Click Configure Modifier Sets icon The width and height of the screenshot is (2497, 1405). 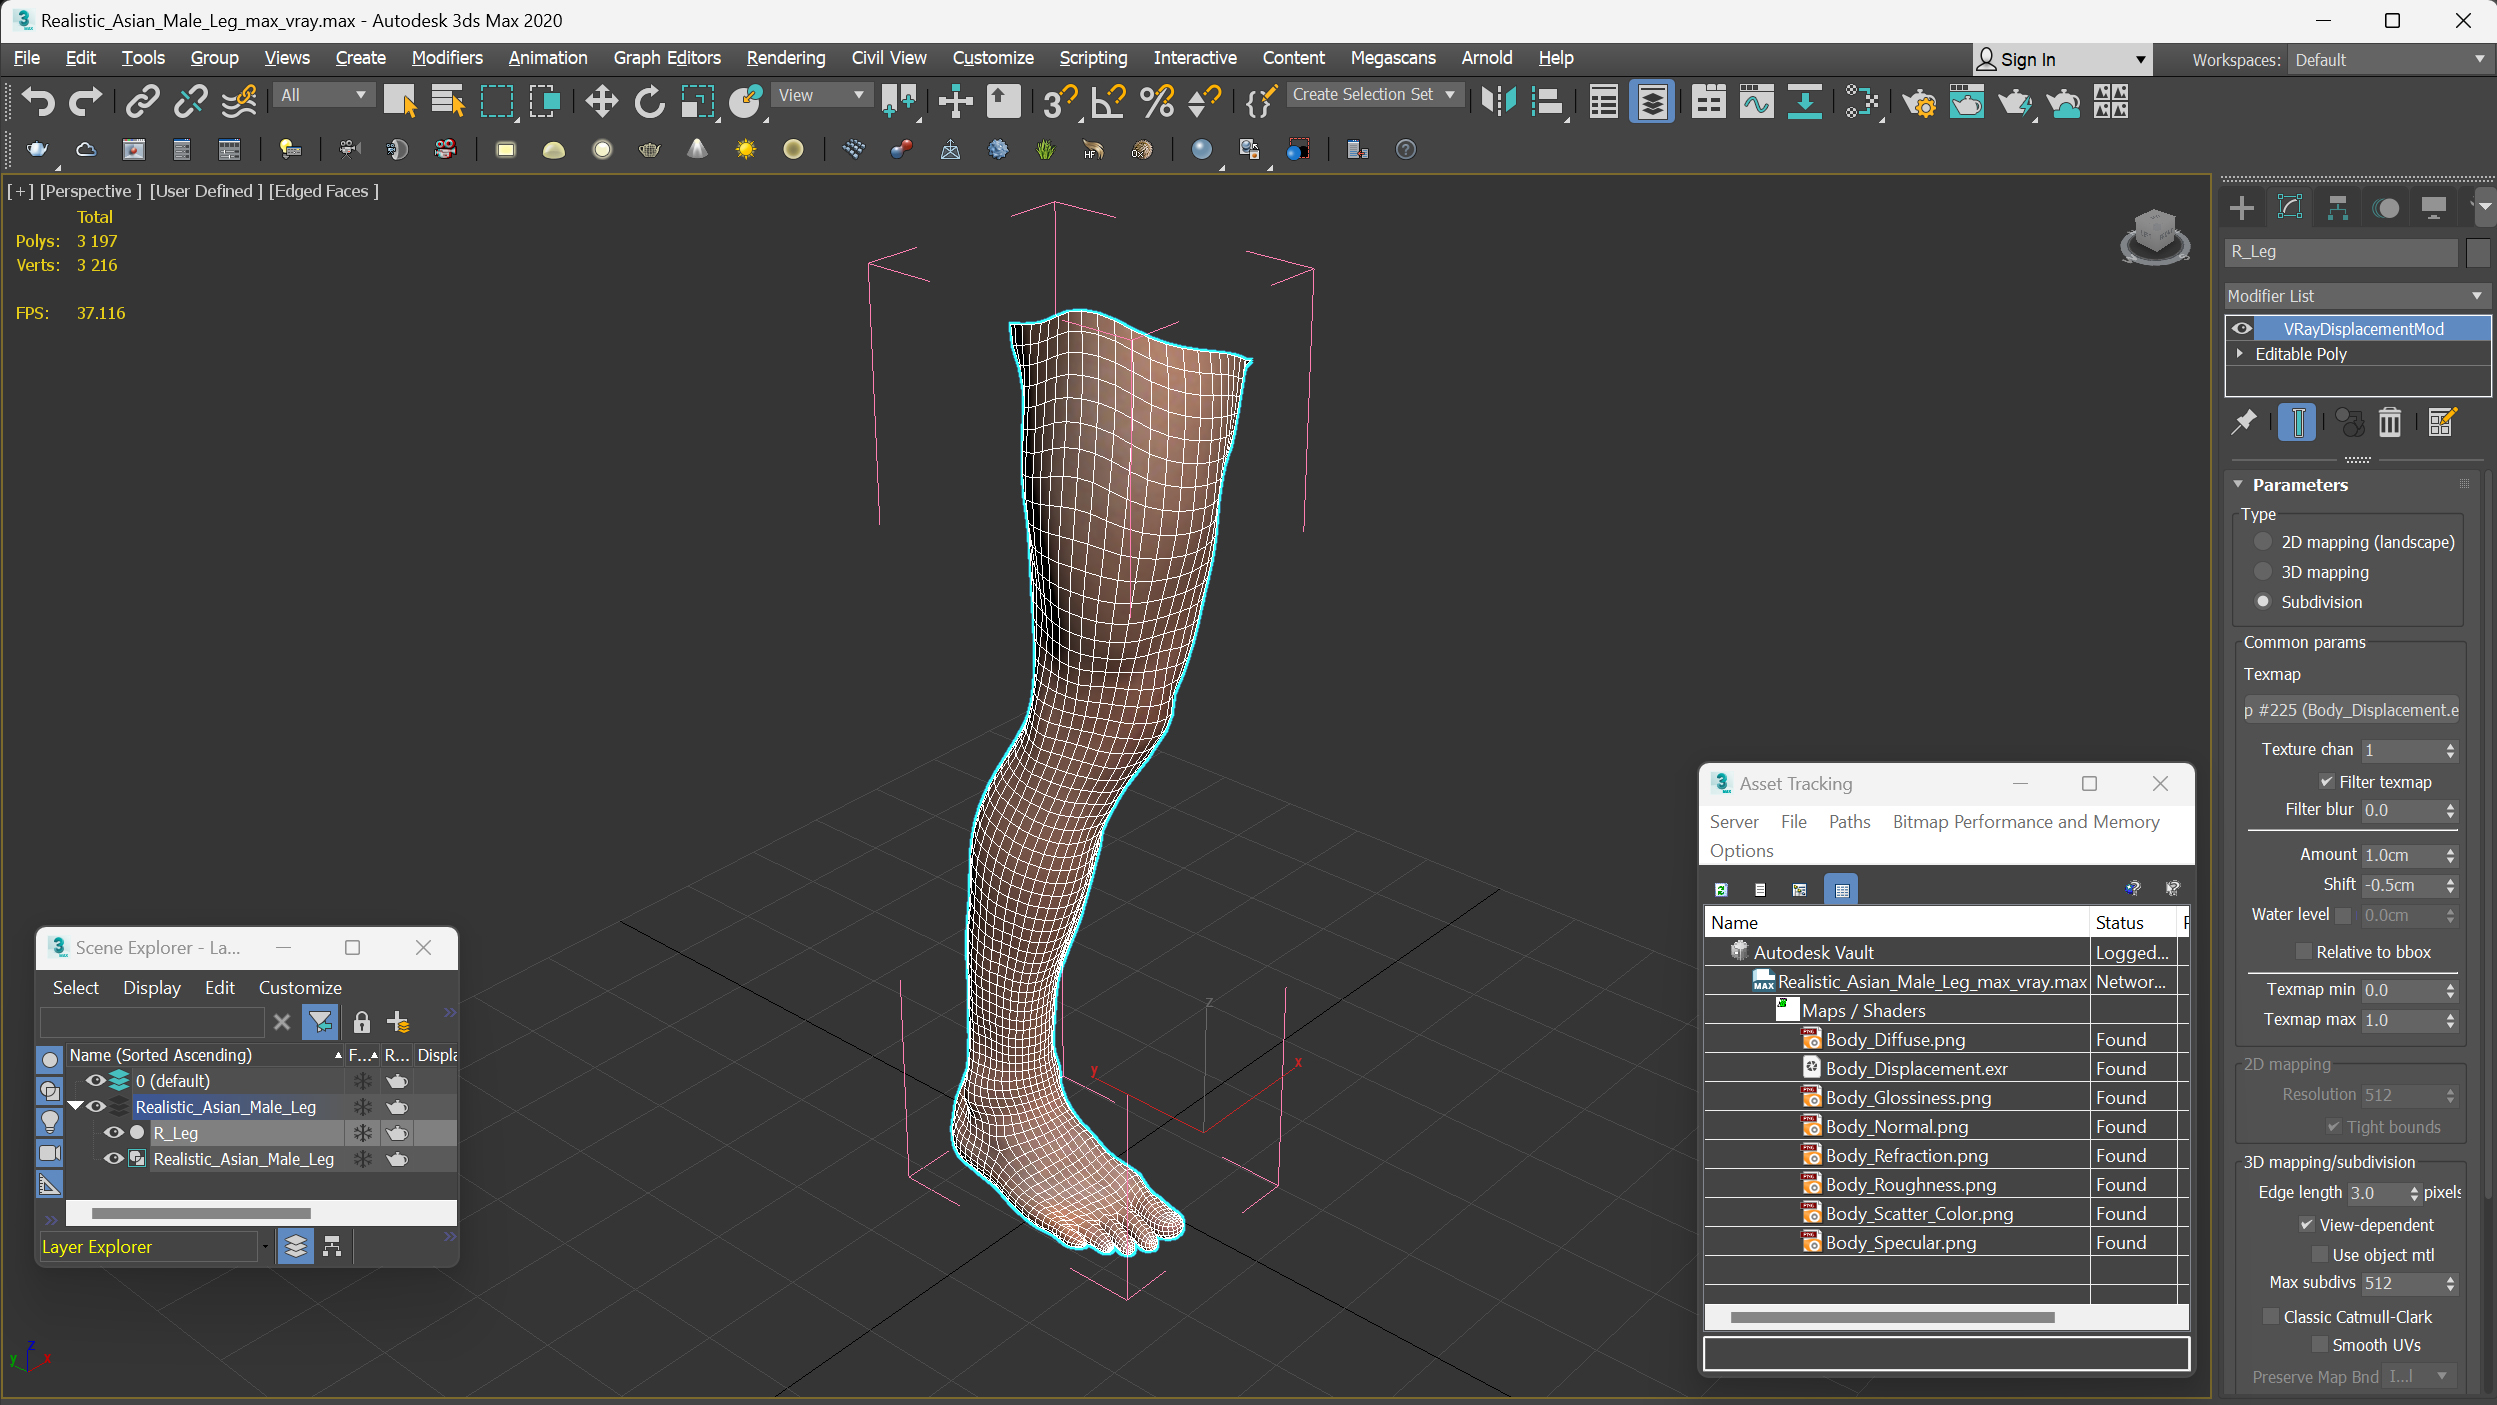[2442, 423]
